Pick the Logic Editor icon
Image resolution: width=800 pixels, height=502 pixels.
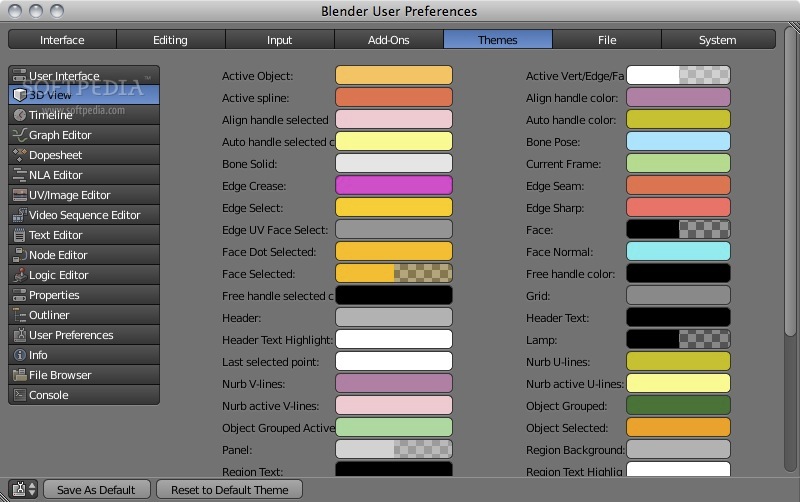pos(19,275)
